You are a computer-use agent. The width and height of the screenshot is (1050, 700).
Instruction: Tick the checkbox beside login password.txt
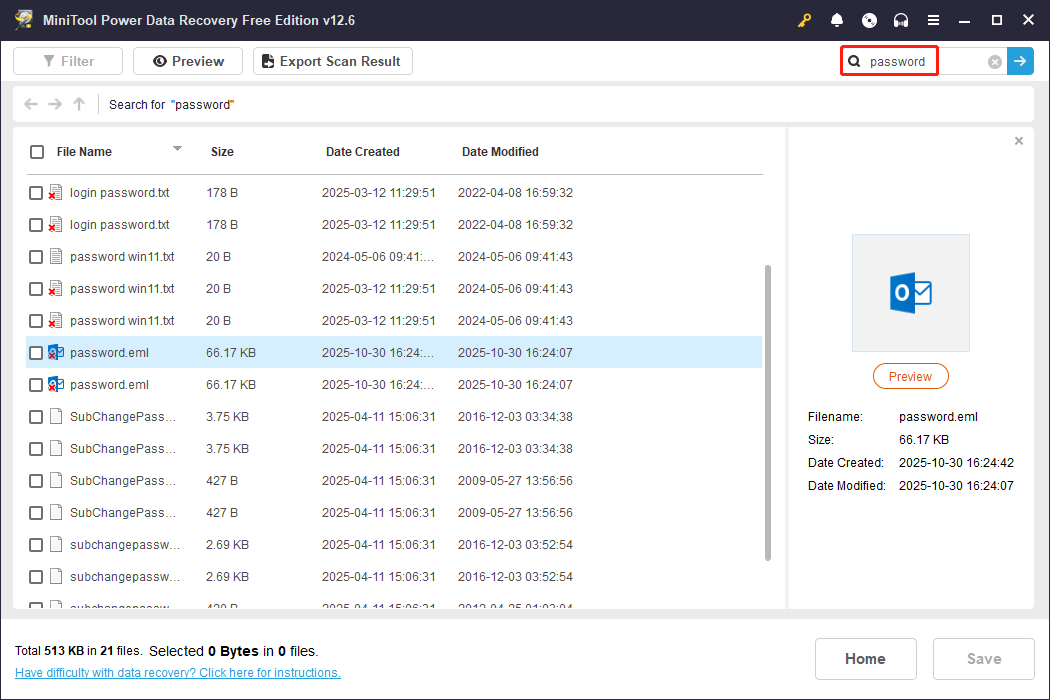click(36, 192)
